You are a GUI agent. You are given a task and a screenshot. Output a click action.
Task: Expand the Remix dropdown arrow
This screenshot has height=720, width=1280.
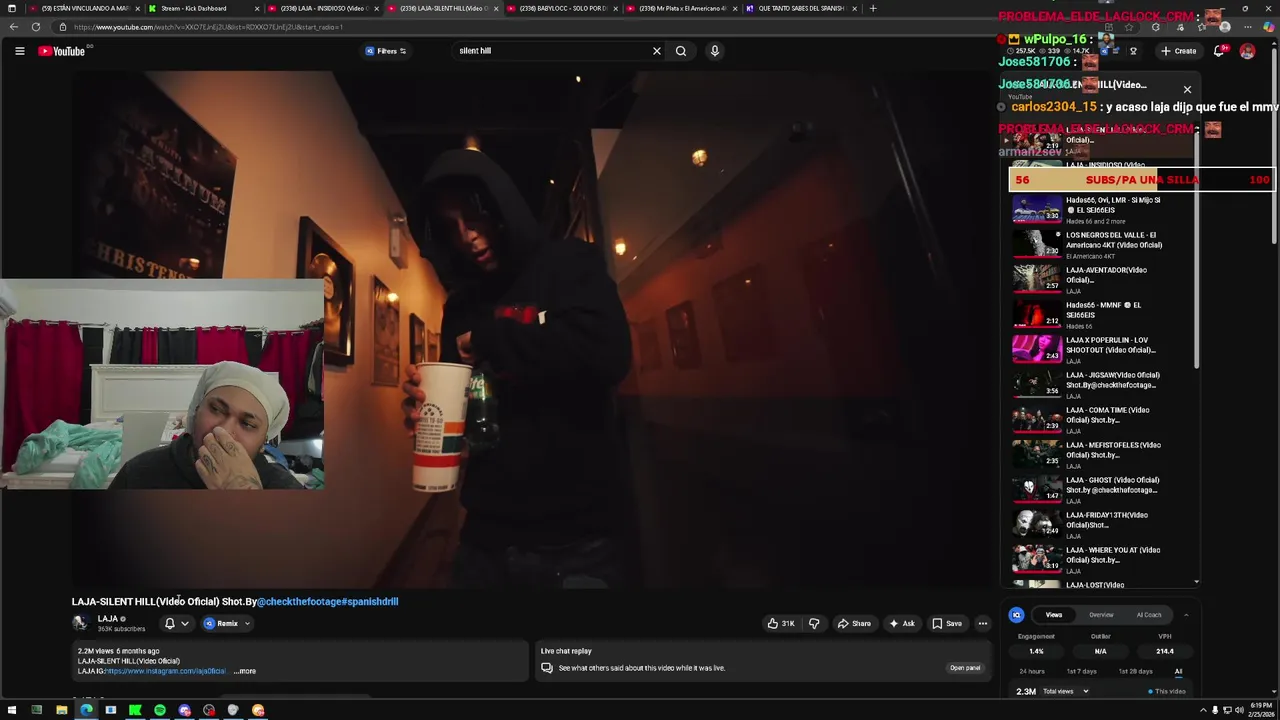pyautogui.click(x=247, y=624)
